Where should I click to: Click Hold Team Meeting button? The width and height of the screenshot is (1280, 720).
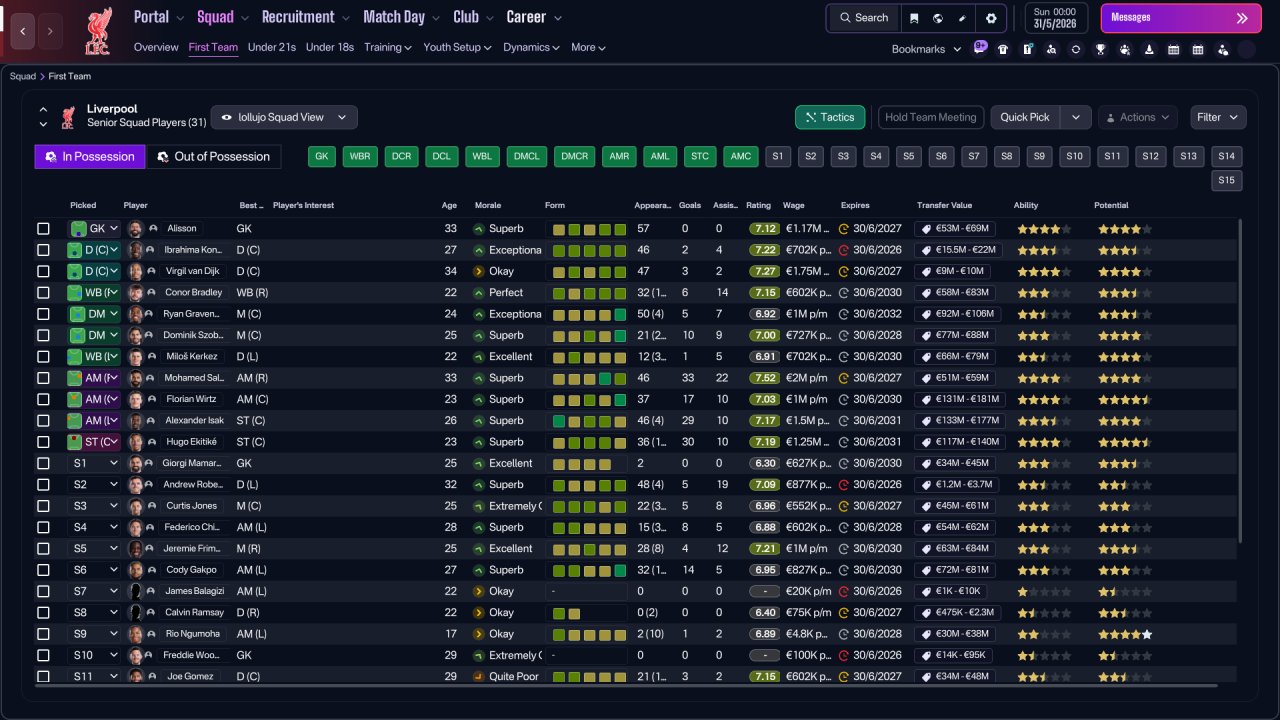click(931, 117)
